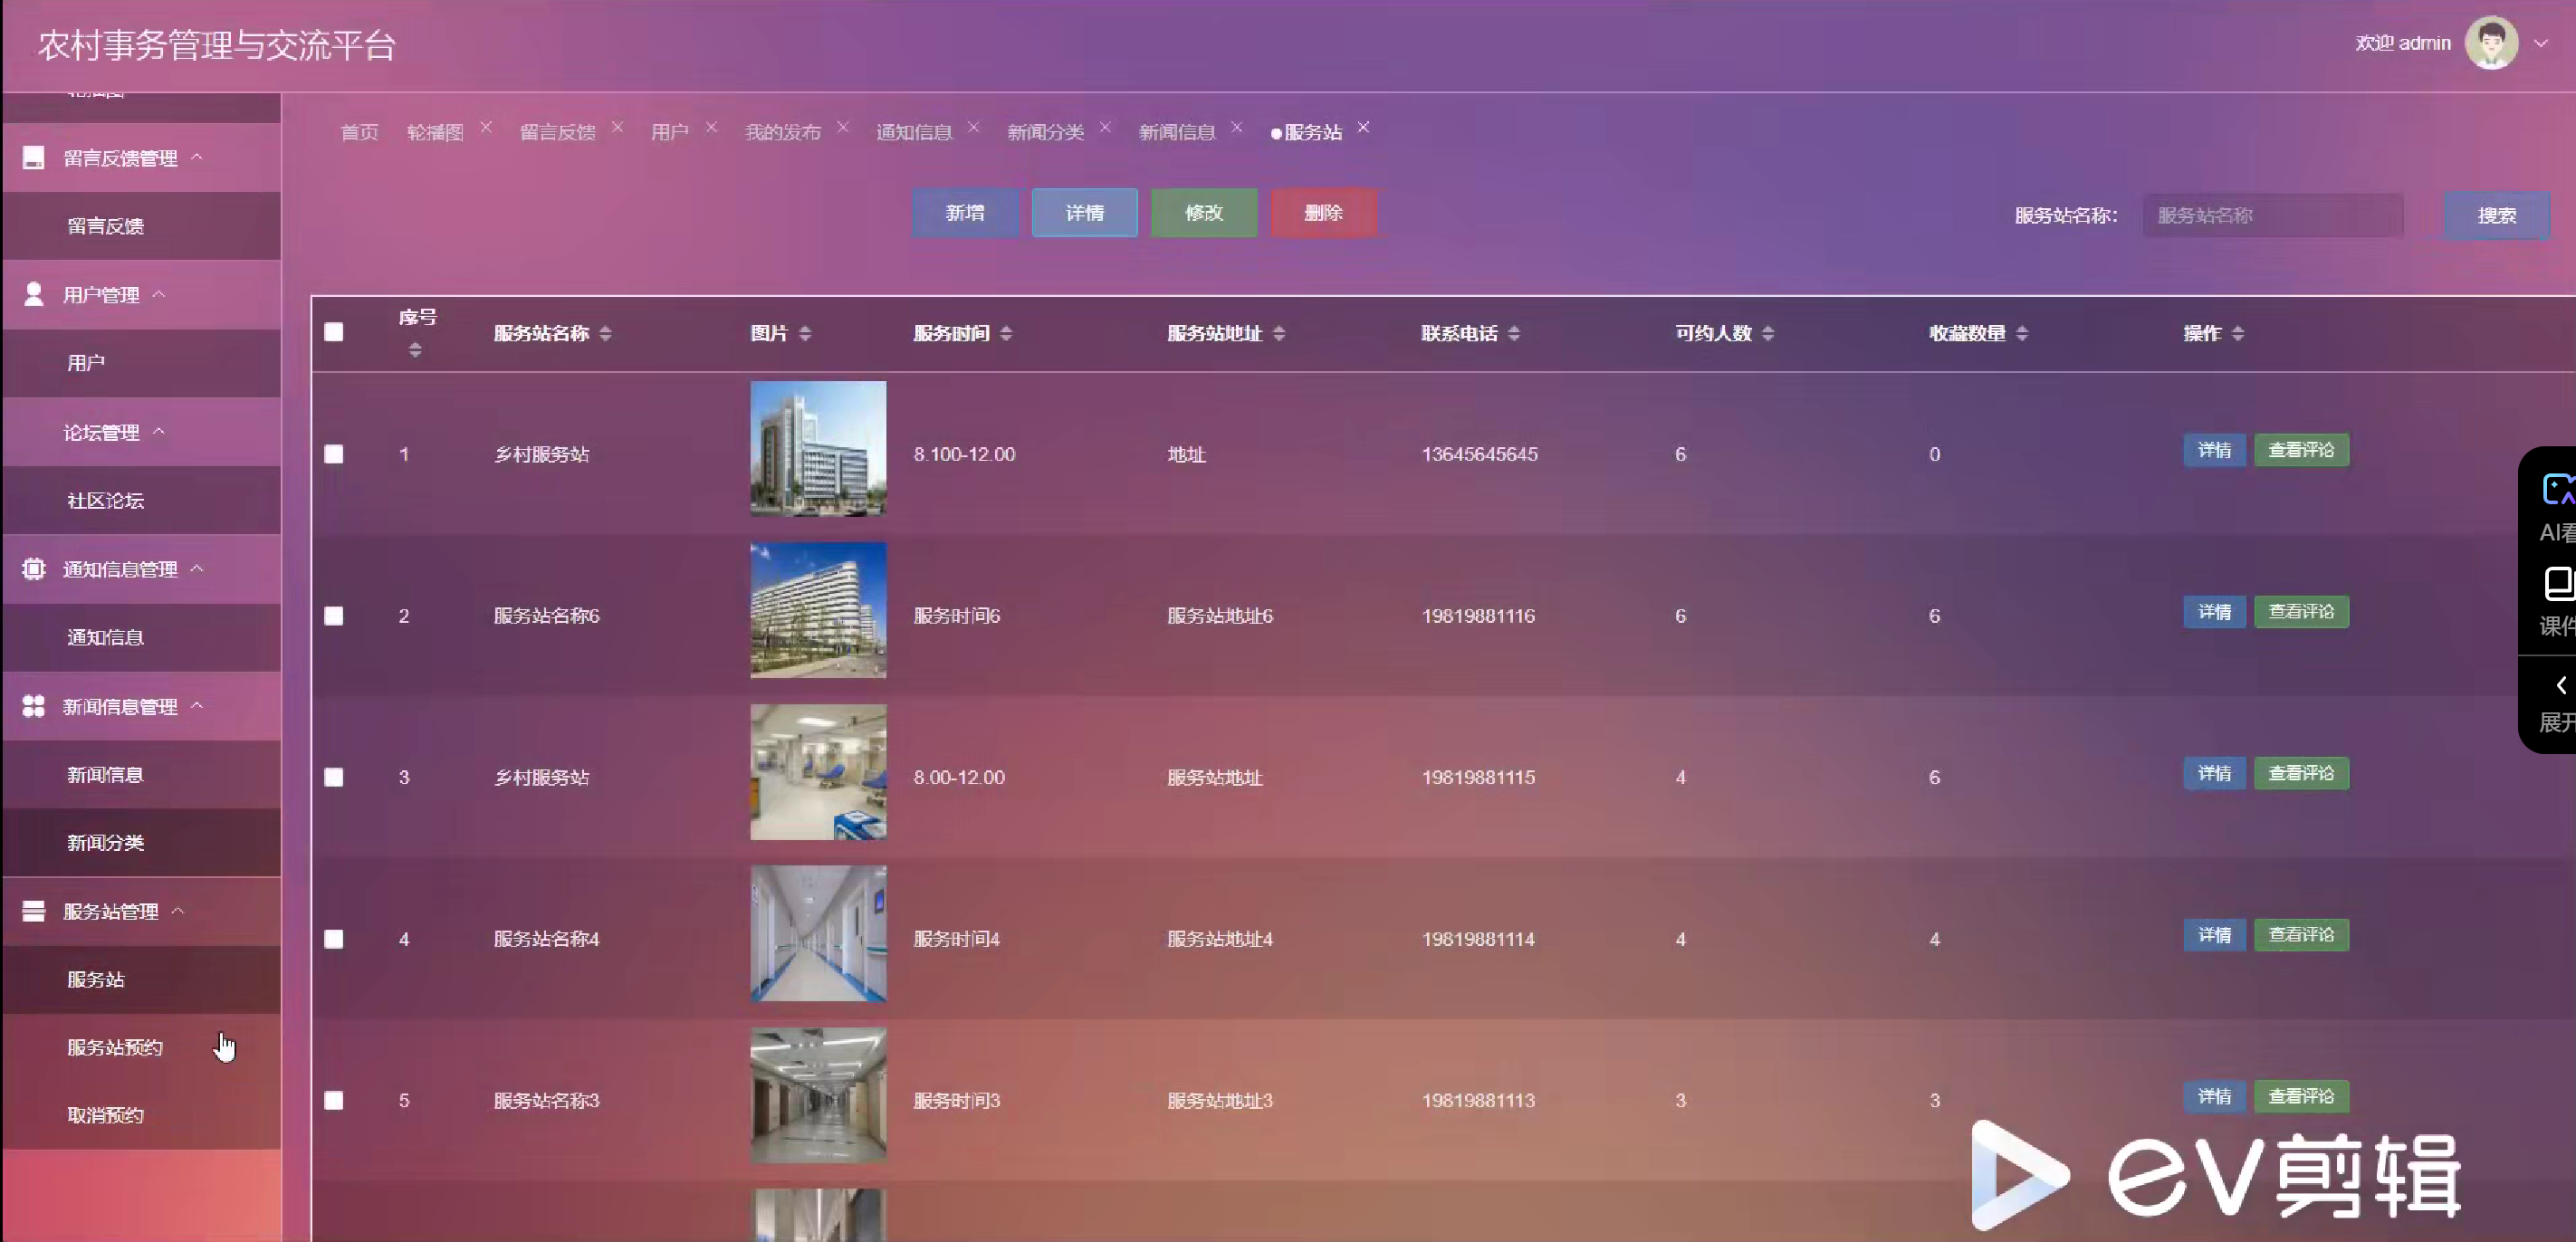This screenshot has width=2576, height=1242.
Task: Sort by 序号 column arrows
Action: point(415,350)
